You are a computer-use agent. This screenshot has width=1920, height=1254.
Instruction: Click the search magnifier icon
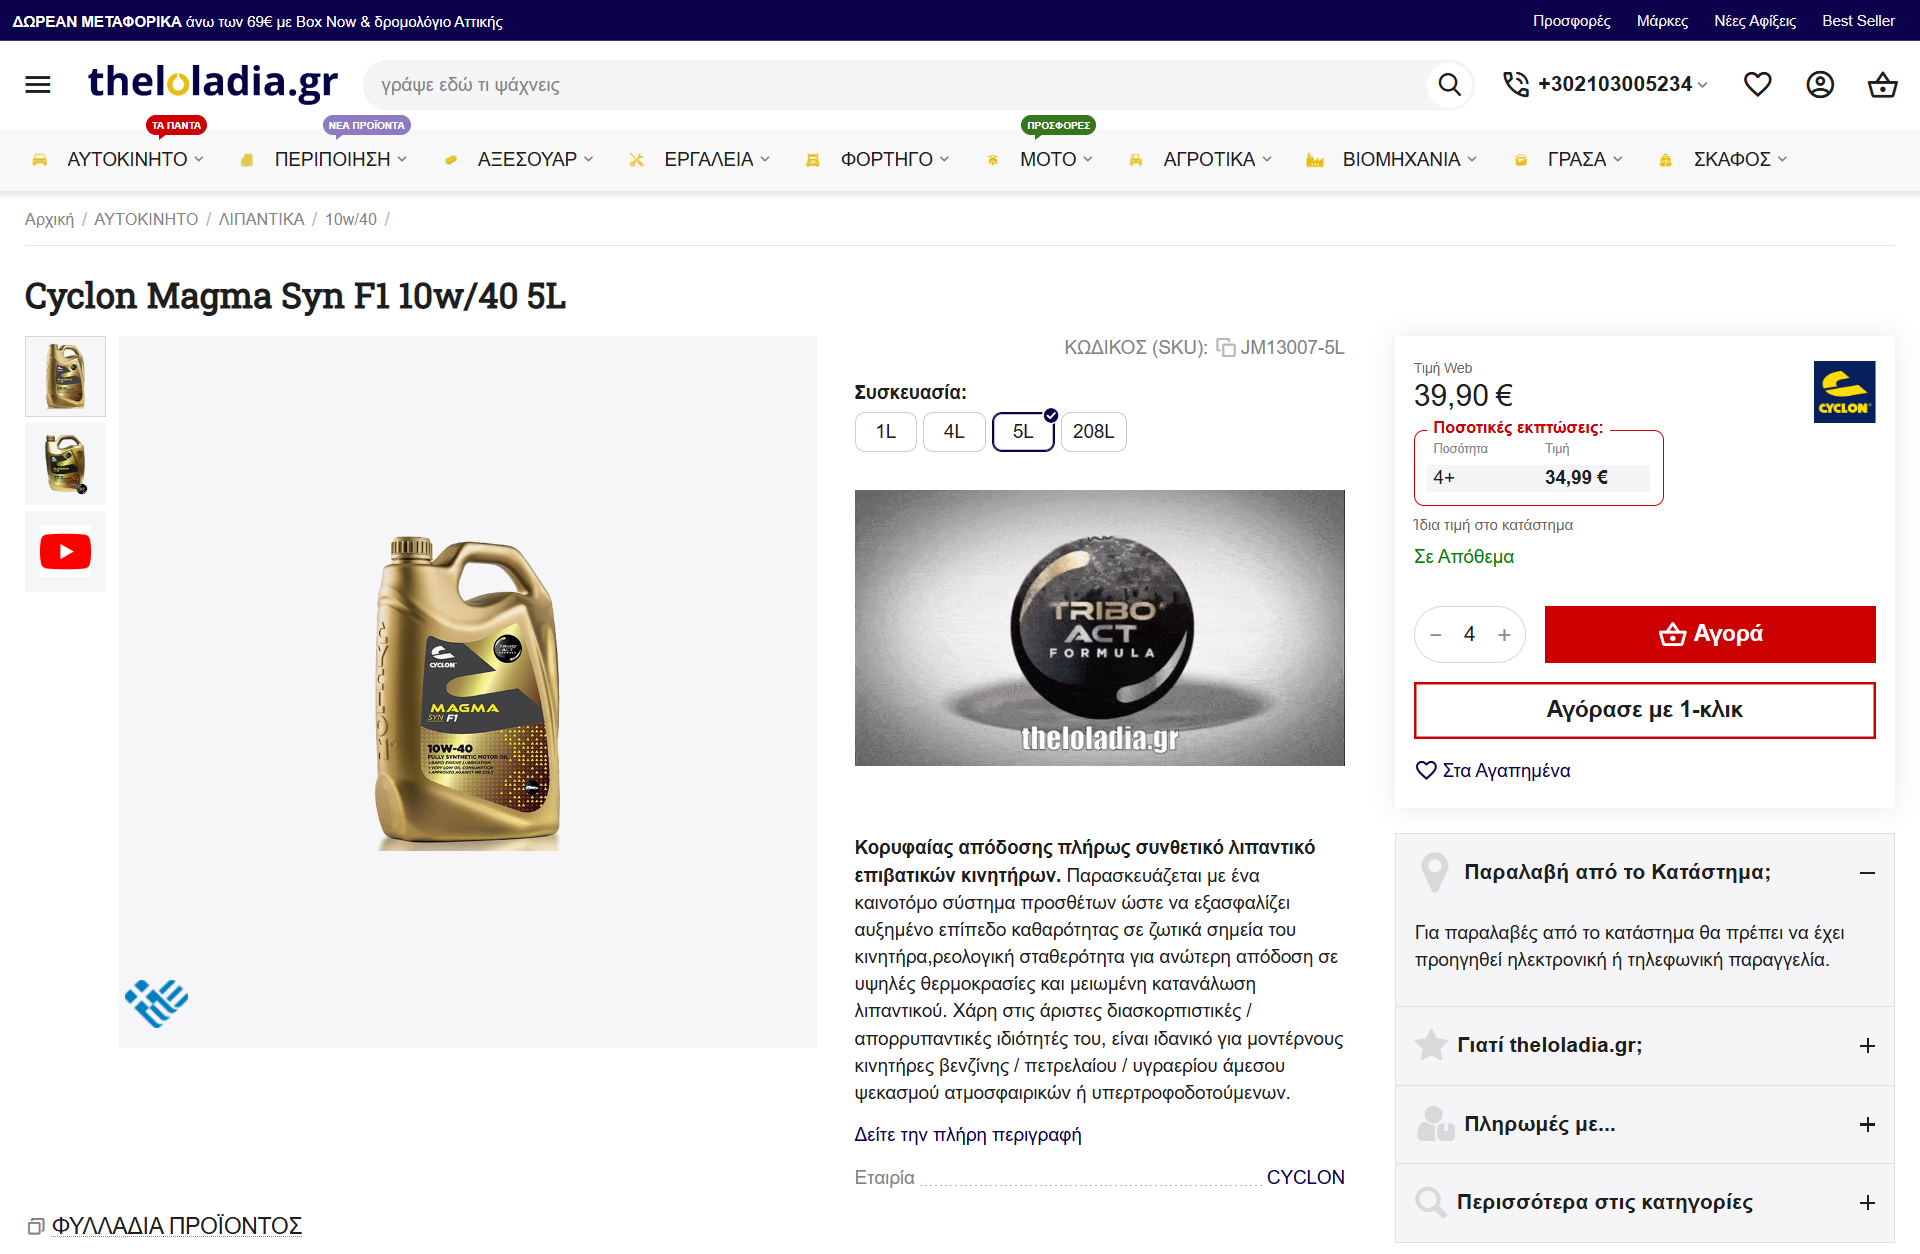[x=1449, y=85]
